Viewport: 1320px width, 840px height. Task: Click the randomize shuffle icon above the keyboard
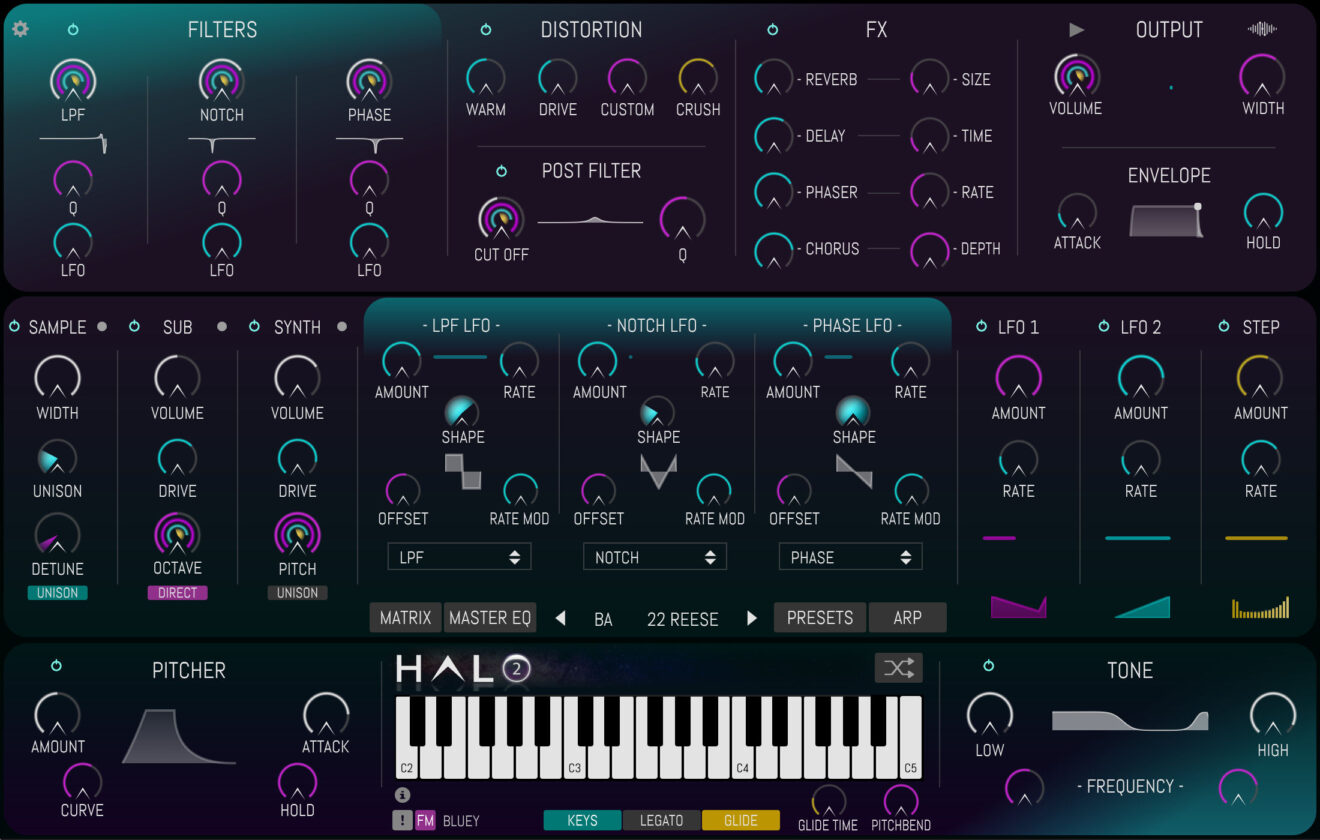pyautogui.click(x=898, y=667)
